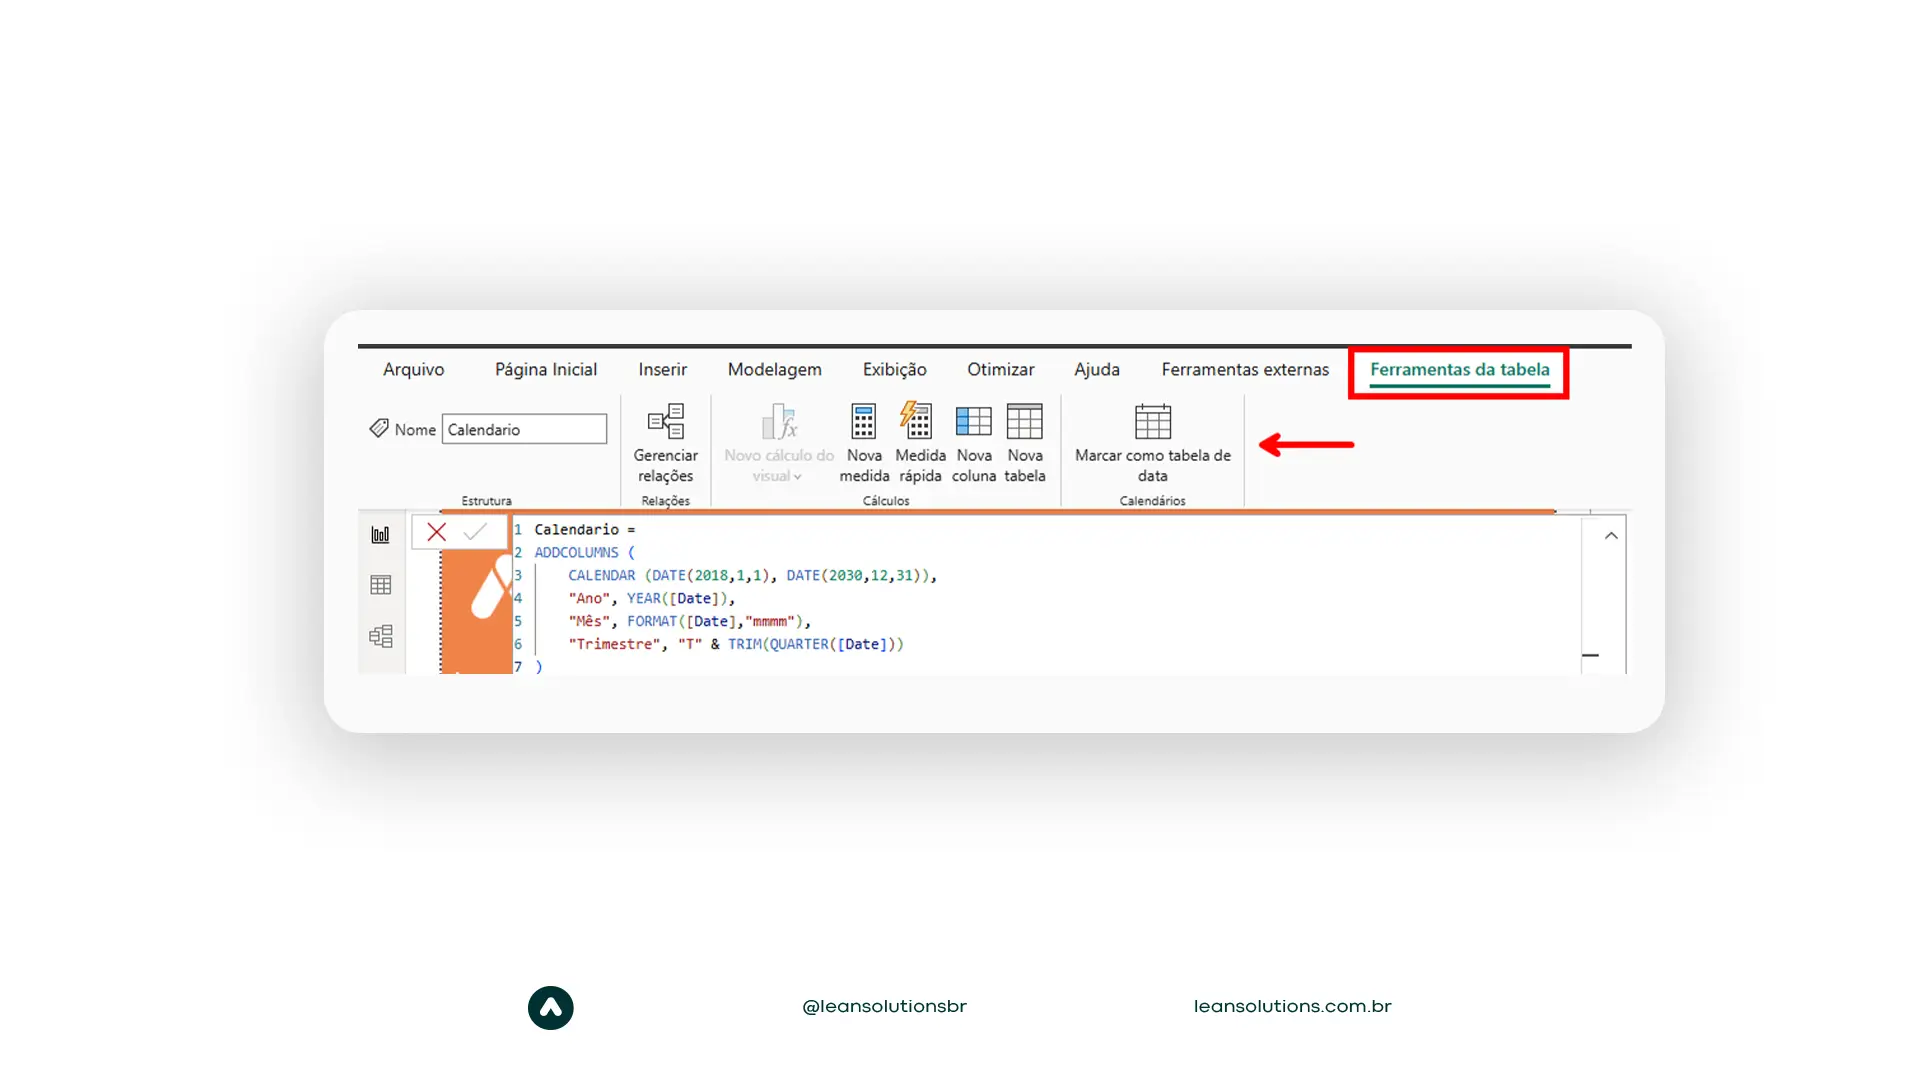The width and height of the screenshot is (1920, 1080).
Task: Click the round Lean Solutions logo
Action: [550, 1008]
